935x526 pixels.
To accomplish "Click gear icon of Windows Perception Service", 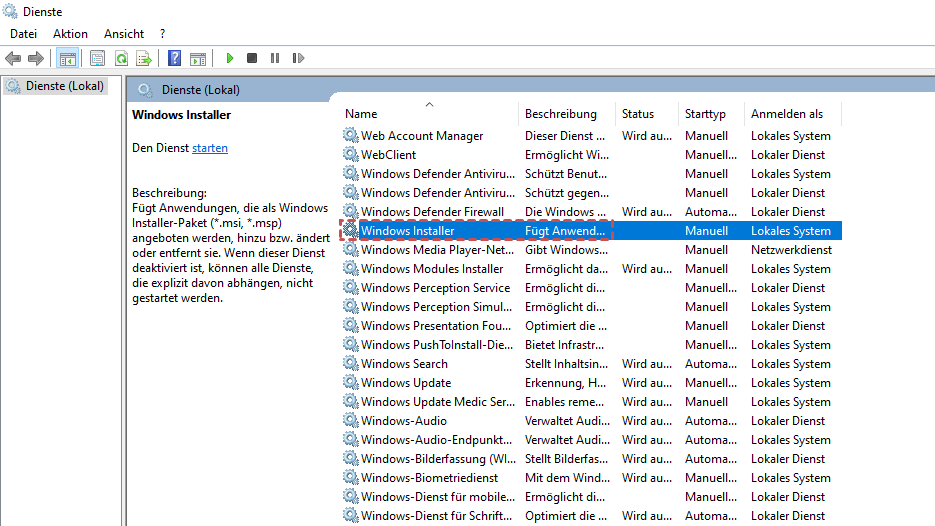I will (x=351, y=287).
